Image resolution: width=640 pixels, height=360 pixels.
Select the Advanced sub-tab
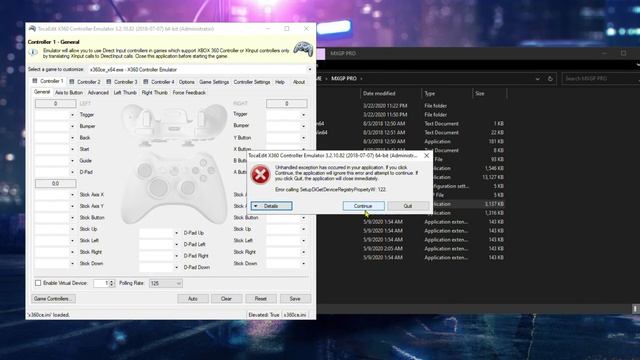click(98, 93)
